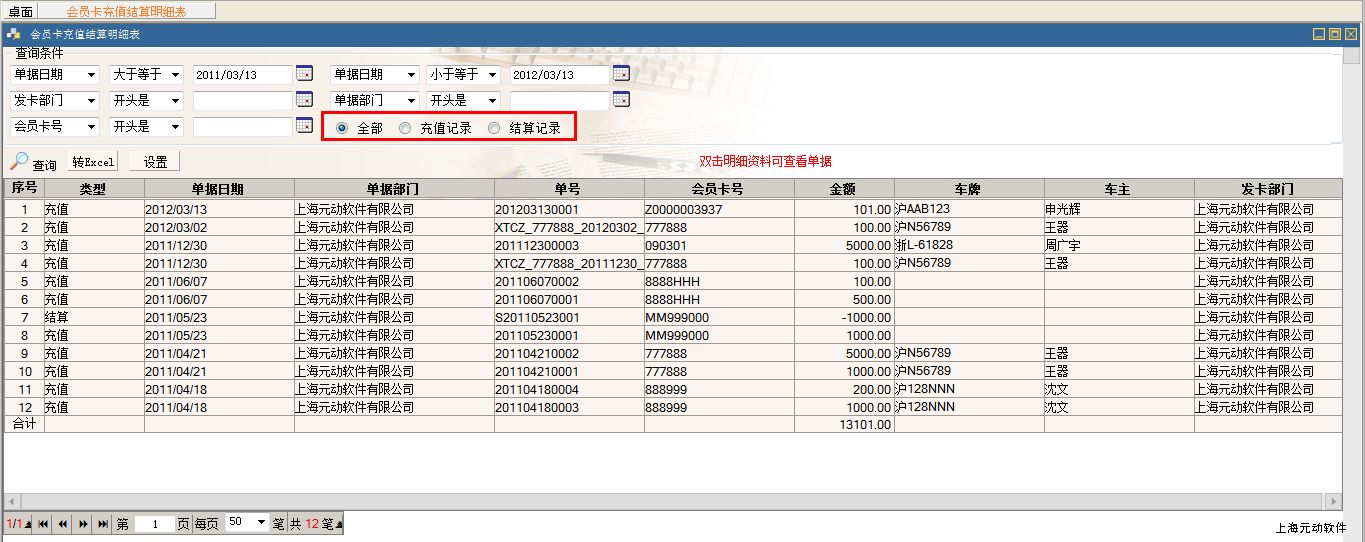Go to previous page of results
Screen dimensions: 1365x542
pyautogui.click(x=63, y=523)
